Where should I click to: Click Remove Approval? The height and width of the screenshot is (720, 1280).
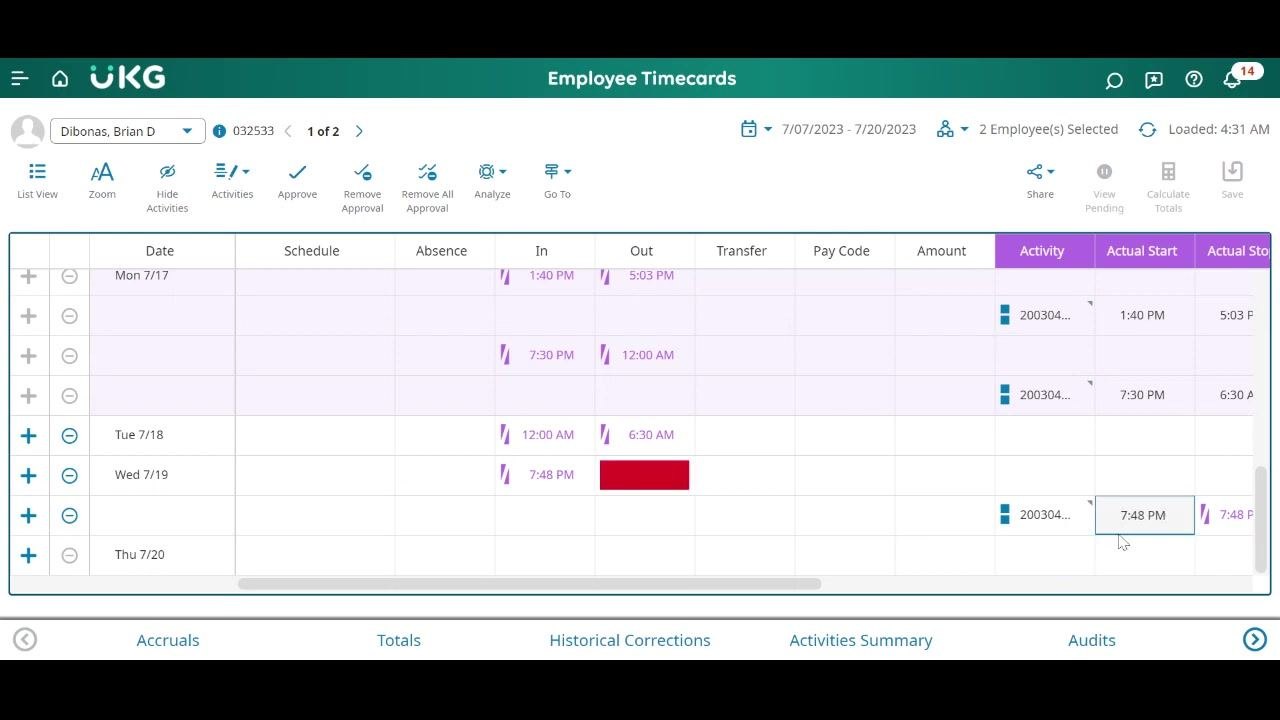point(362,187)
